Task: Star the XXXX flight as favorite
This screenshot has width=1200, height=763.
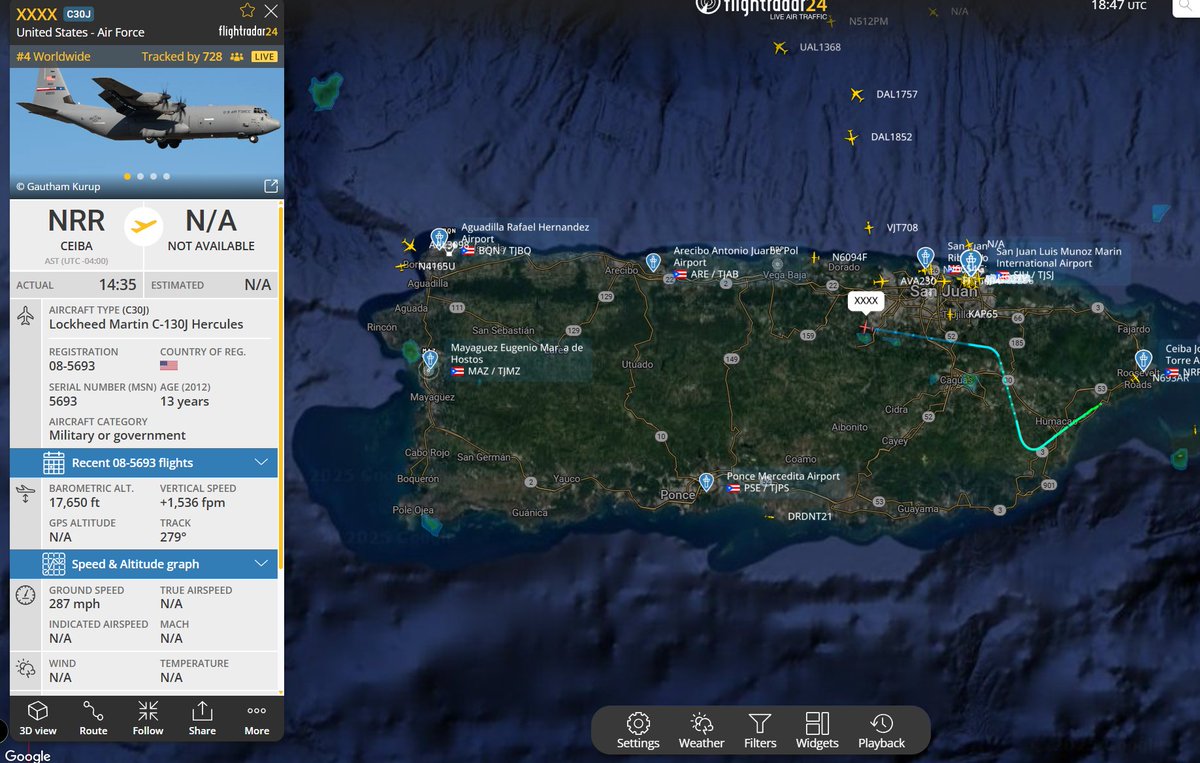Action: point(247,11)
